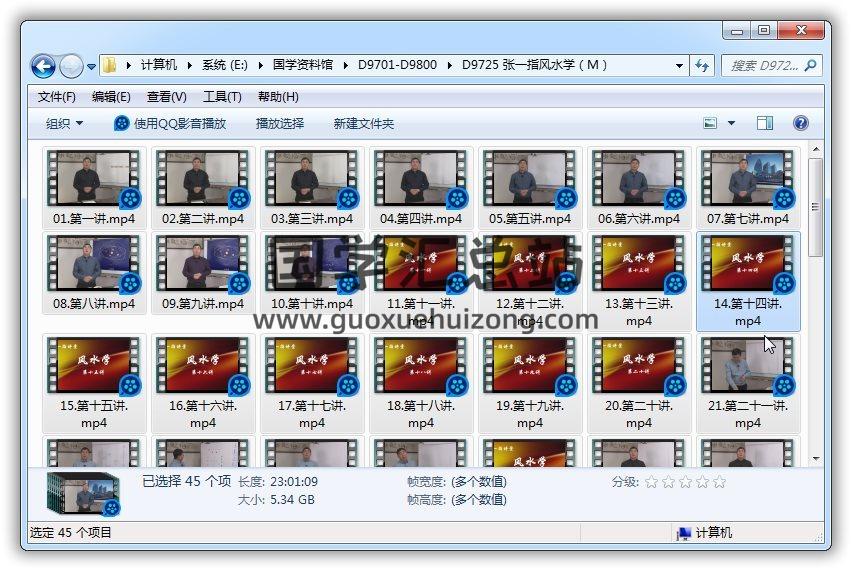Image resolution: width=852 pixels, height=571 pixels.
Task: Select 系统 (E:) breadcrumb segment
Action: pos(225,65)
